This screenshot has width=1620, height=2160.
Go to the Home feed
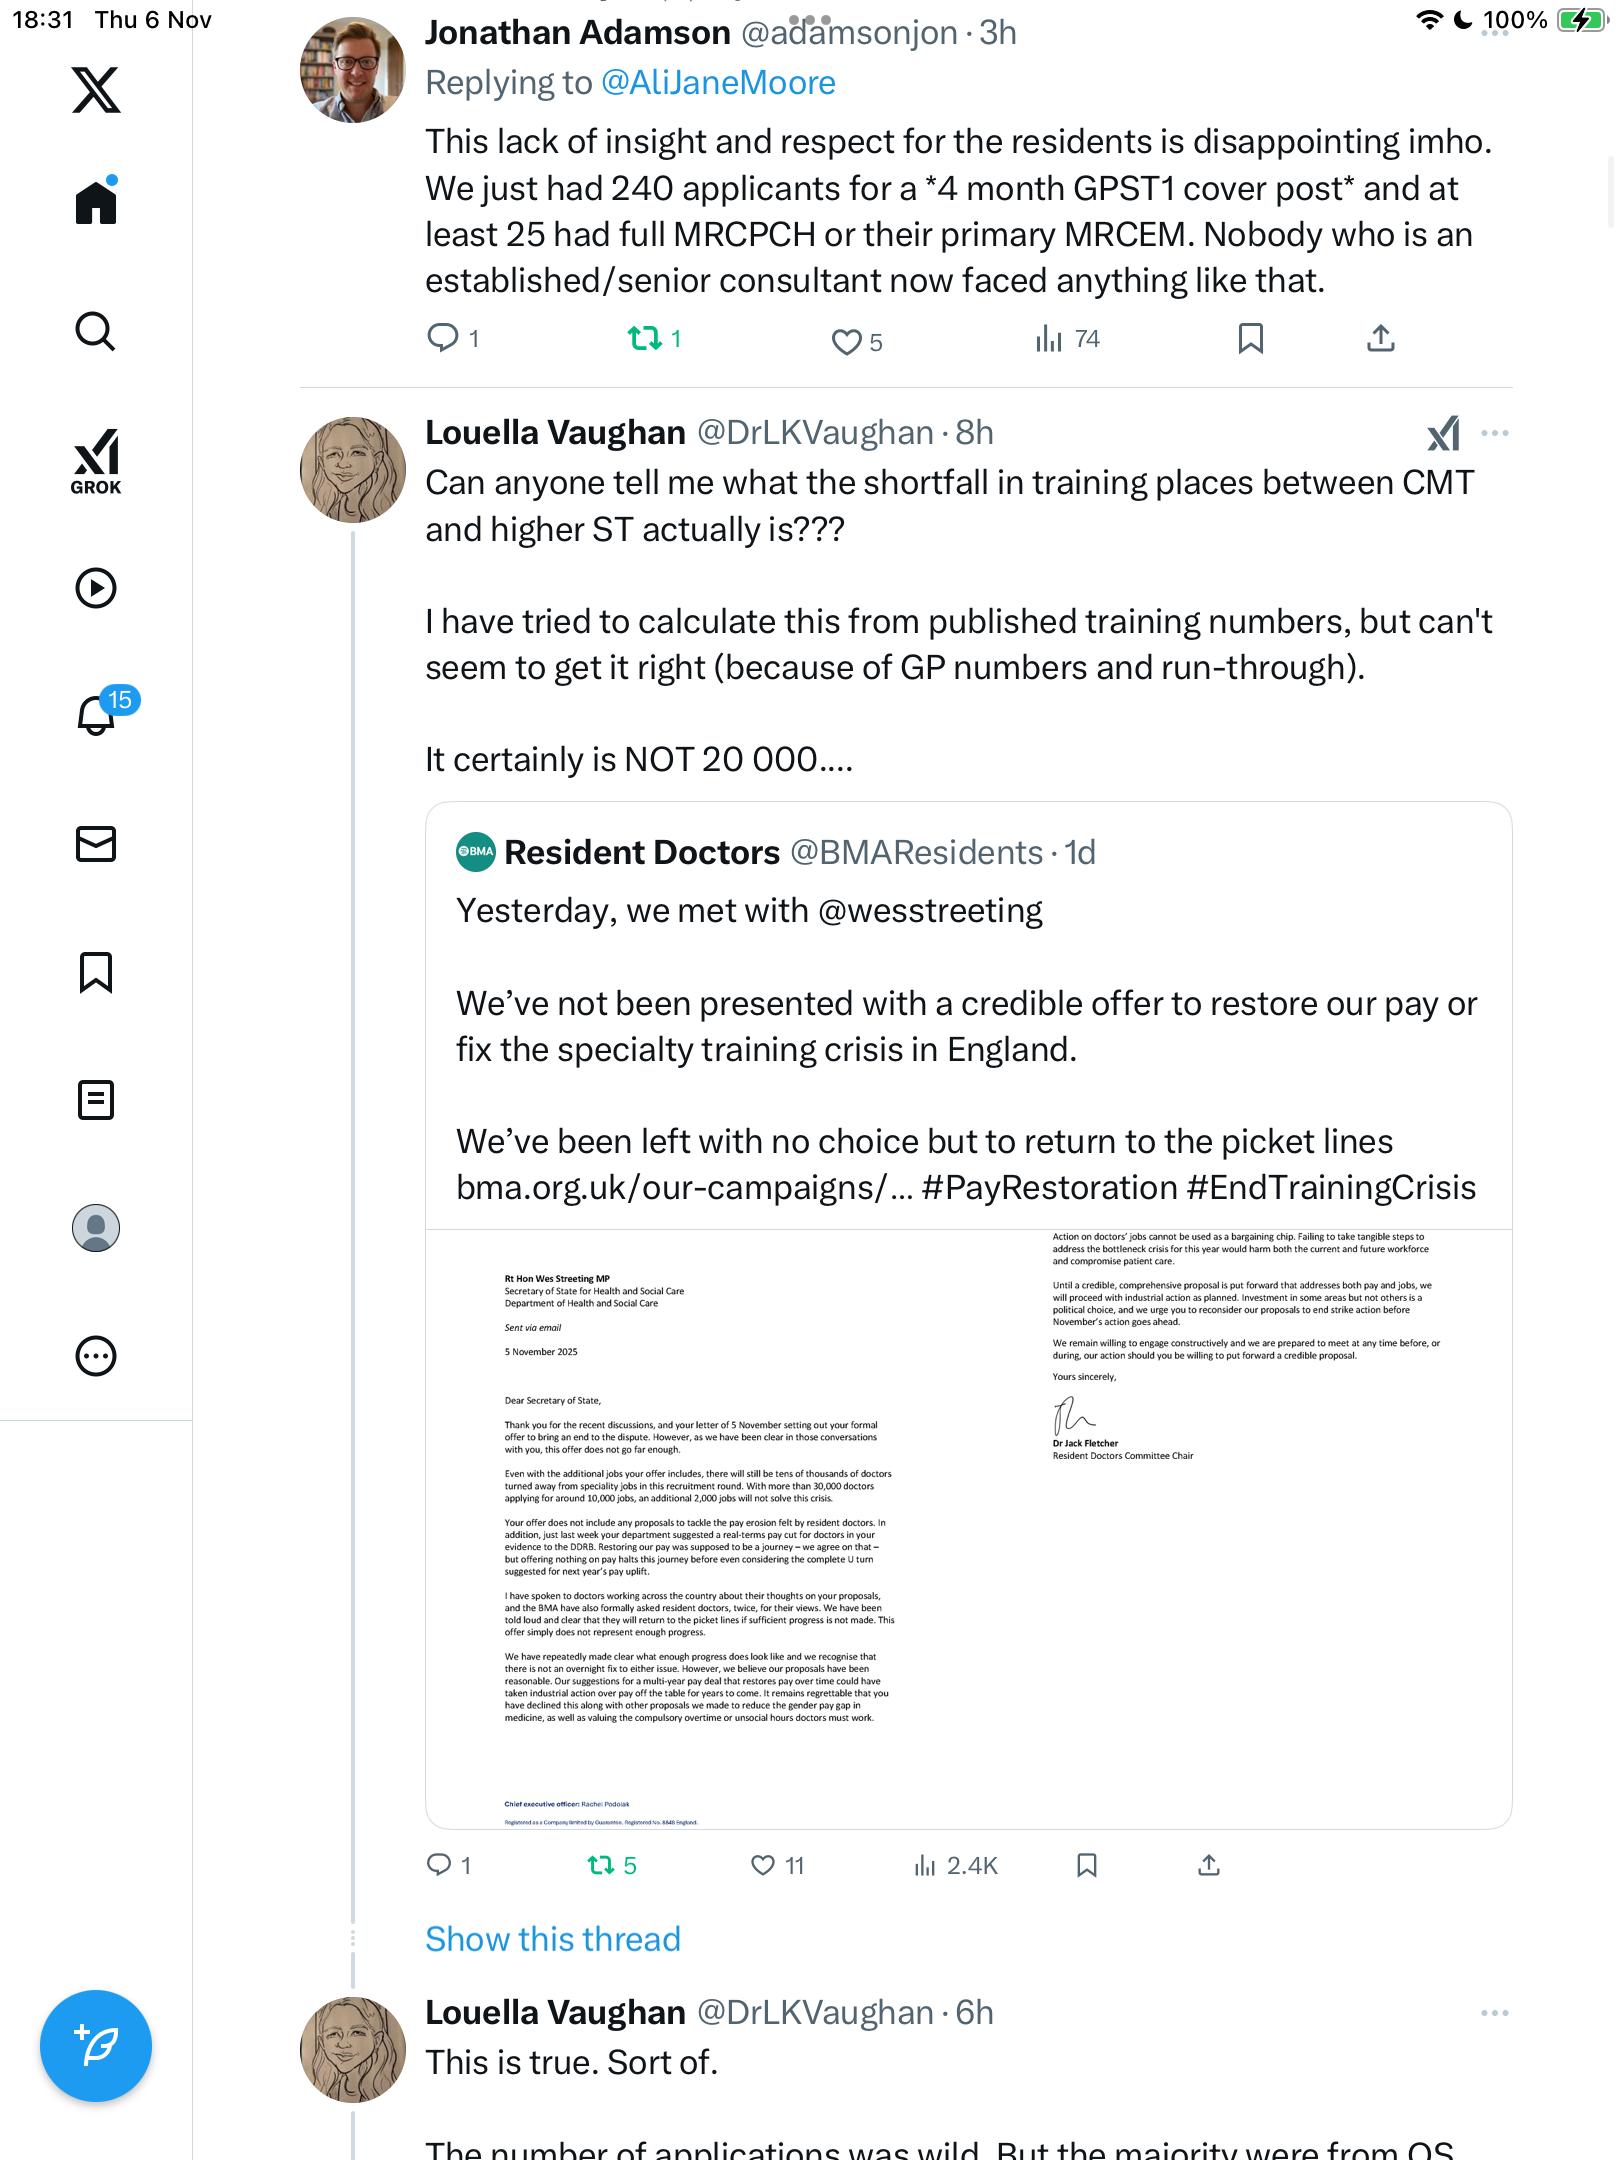(x=96, y=202)
